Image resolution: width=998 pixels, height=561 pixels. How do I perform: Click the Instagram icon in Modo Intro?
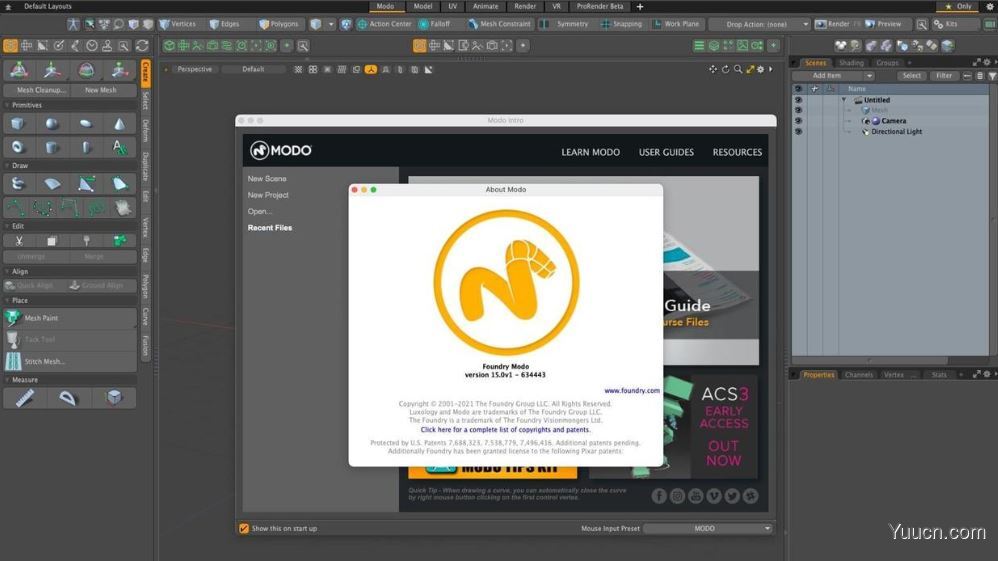(677, 496)
